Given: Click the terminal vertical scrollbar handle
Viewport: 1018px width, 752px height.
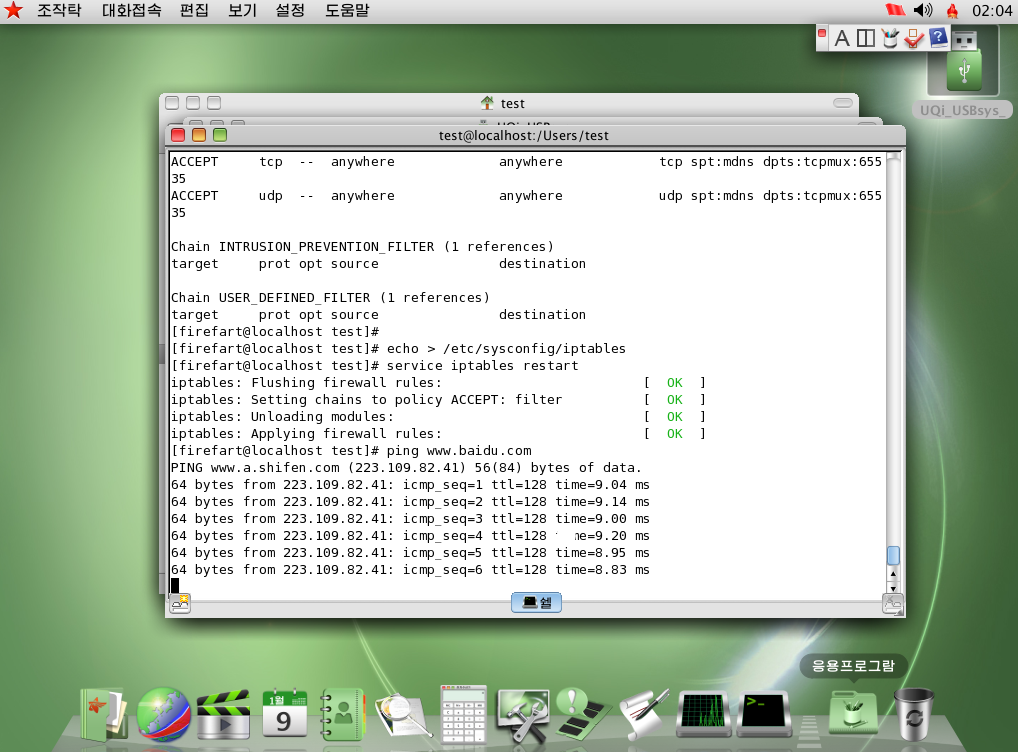Looking at the screenshot, I should [x=893, y=556].
